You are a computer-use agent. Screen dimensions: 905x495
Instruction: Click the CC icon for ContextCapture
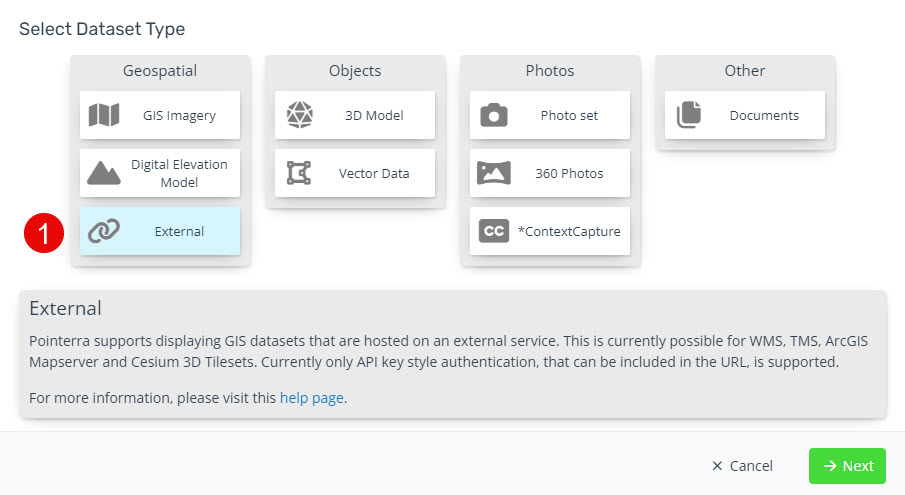493,231
